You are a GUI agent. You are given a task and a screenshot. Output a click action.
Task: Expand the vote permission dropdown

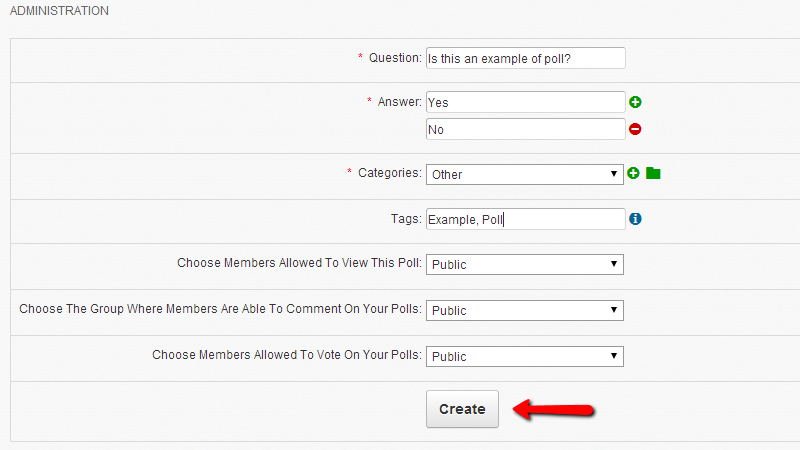(x=525, y=356)
